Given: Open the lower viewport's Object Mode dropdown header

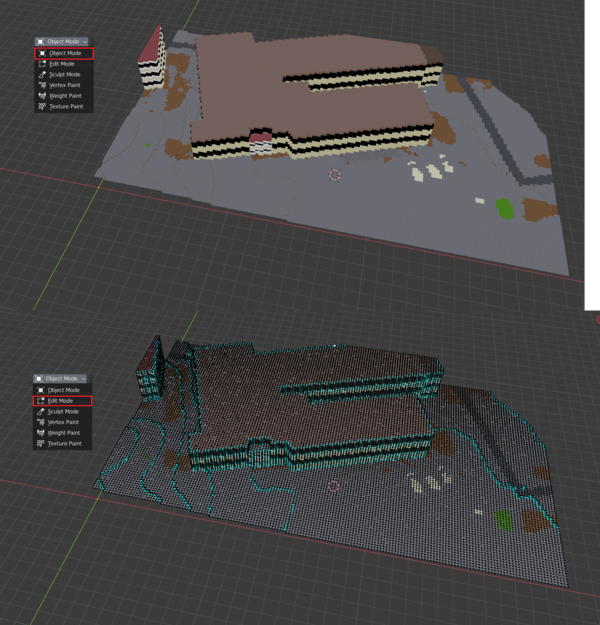Looking at the screenshot, I should tap(60, 379).
